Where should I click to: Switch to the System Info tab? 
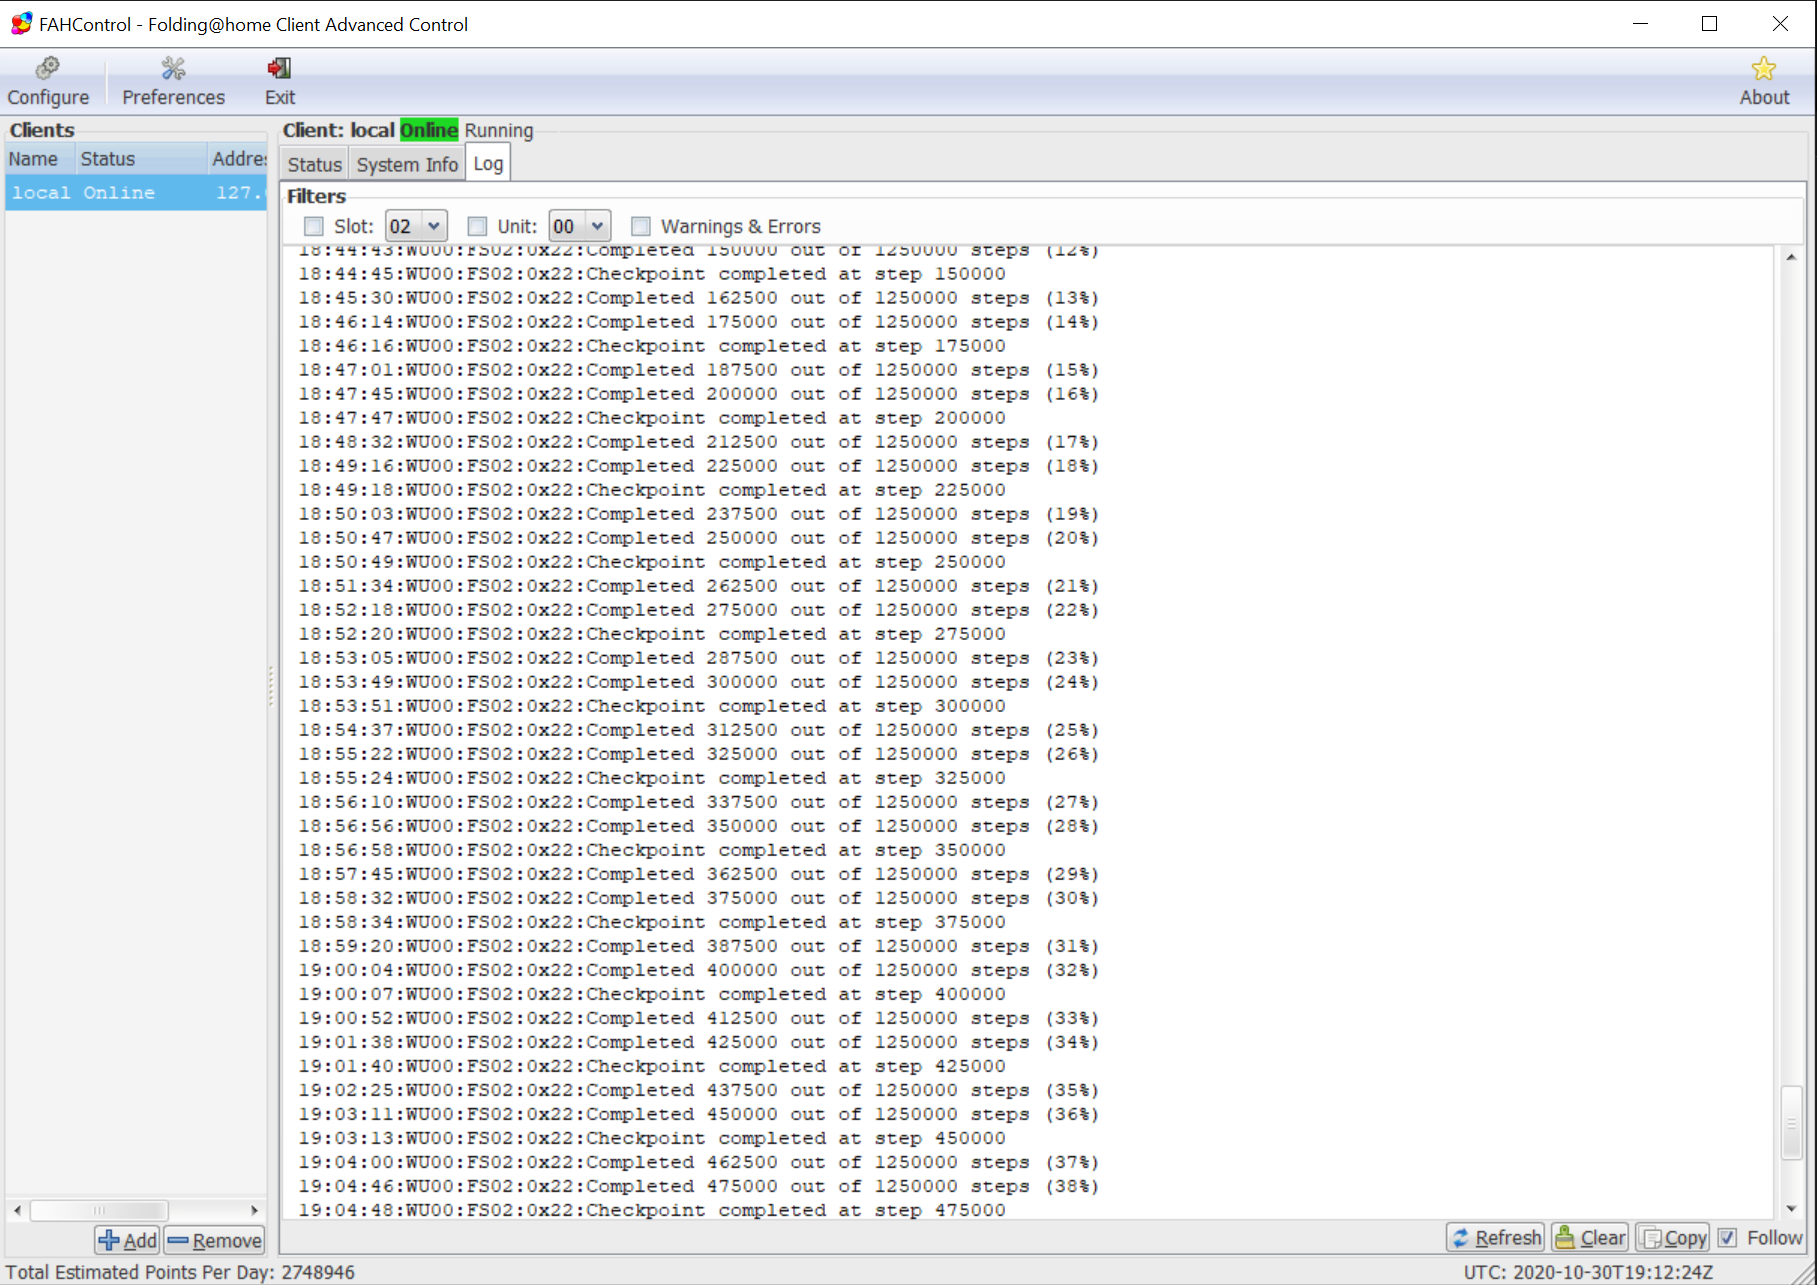407,165
